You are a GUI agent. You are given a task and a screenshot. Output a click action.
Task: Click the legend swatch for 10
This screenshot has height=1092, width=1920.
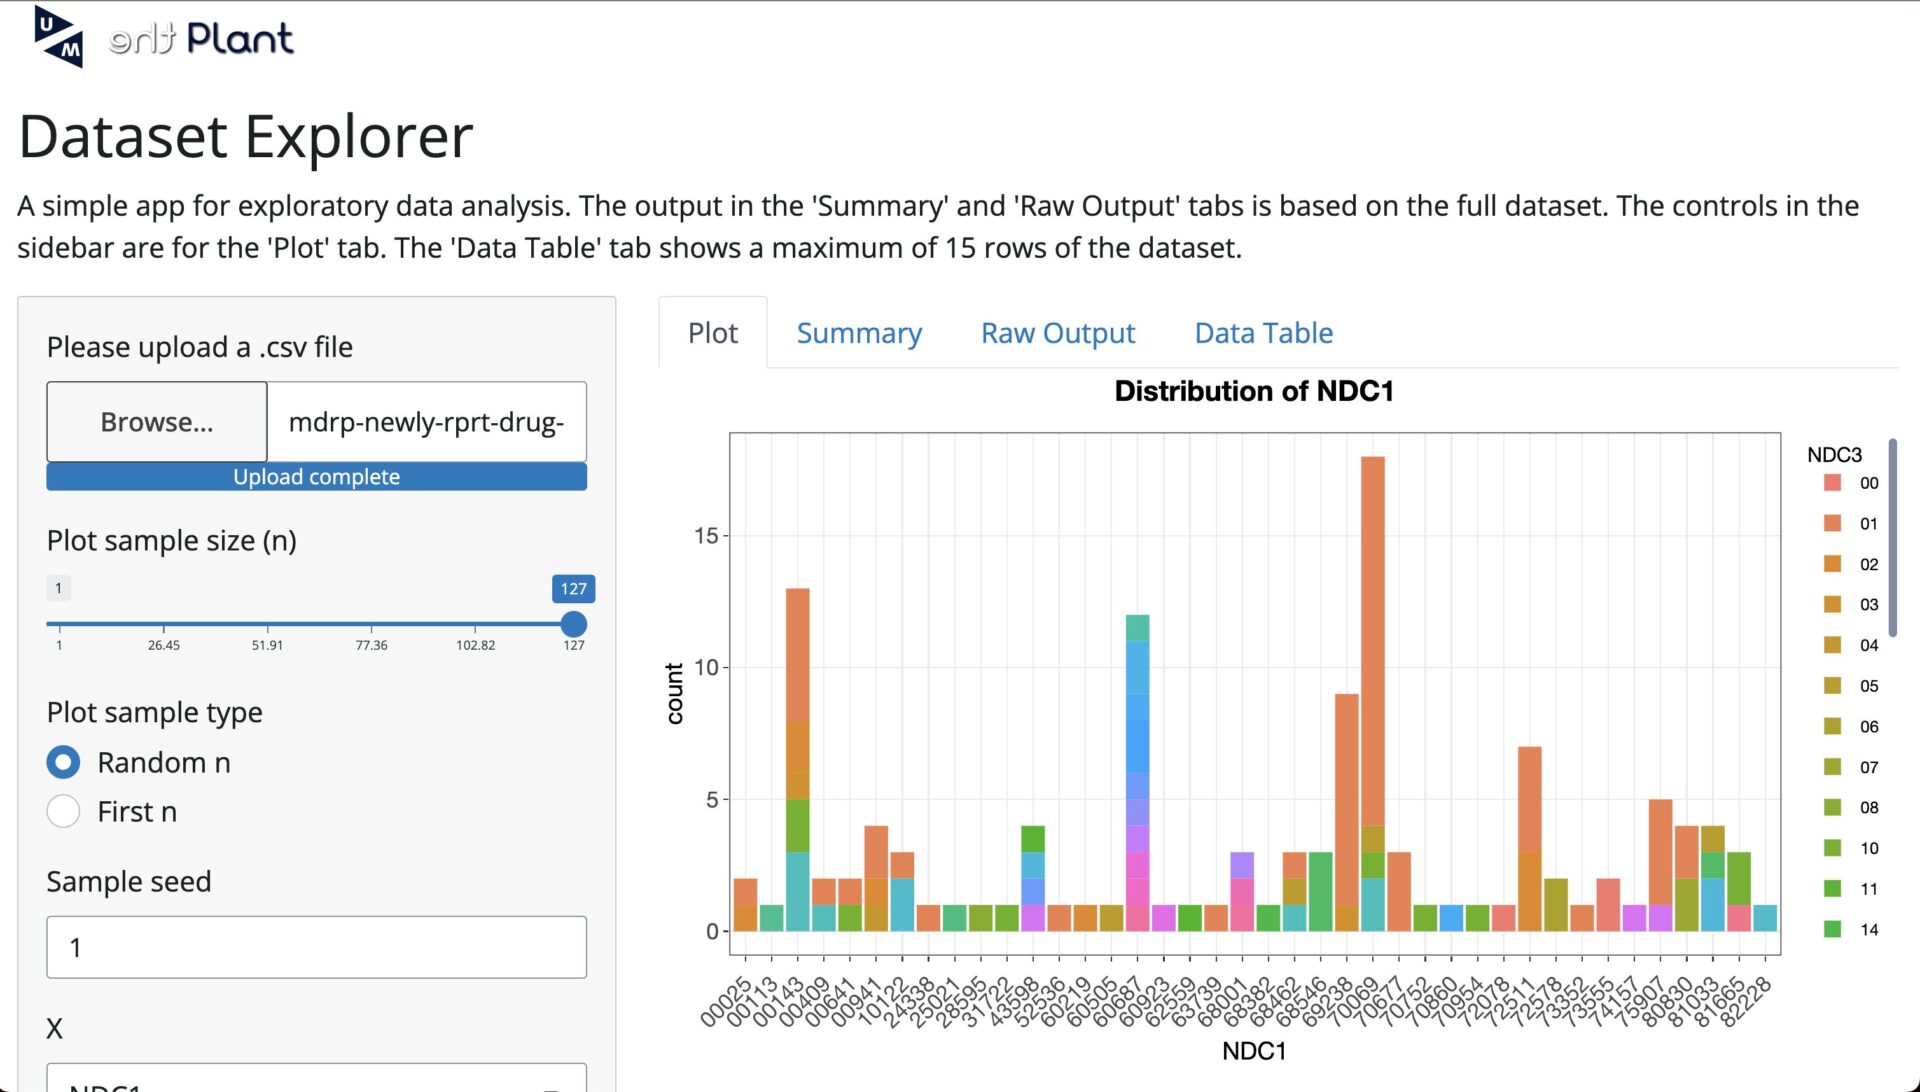(1833, 848)
